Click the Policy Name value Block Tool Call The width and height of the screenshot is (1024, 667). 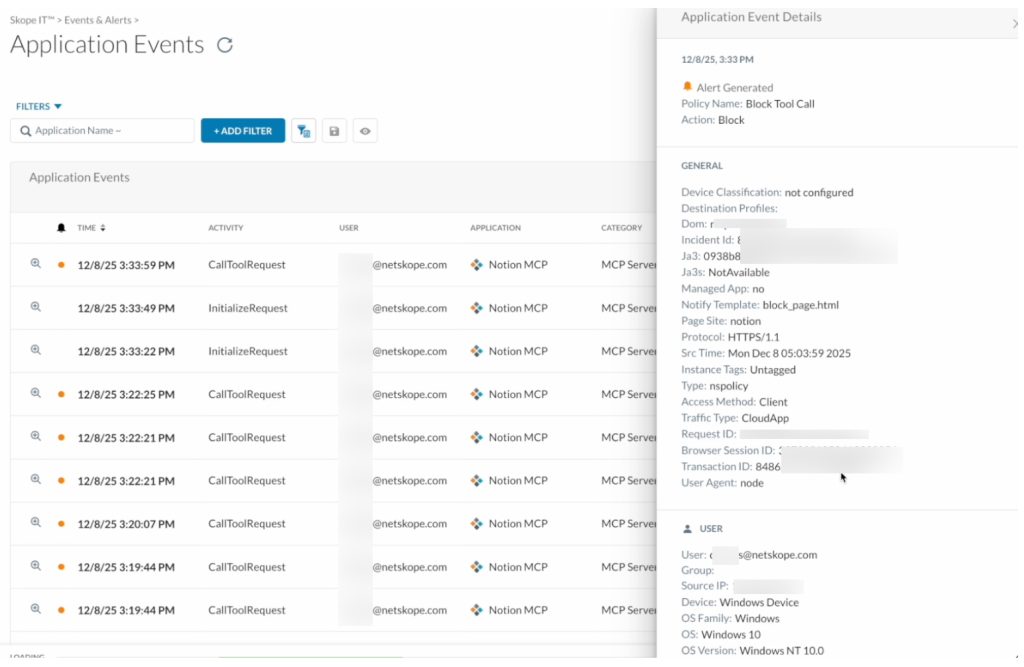point(780,104)
